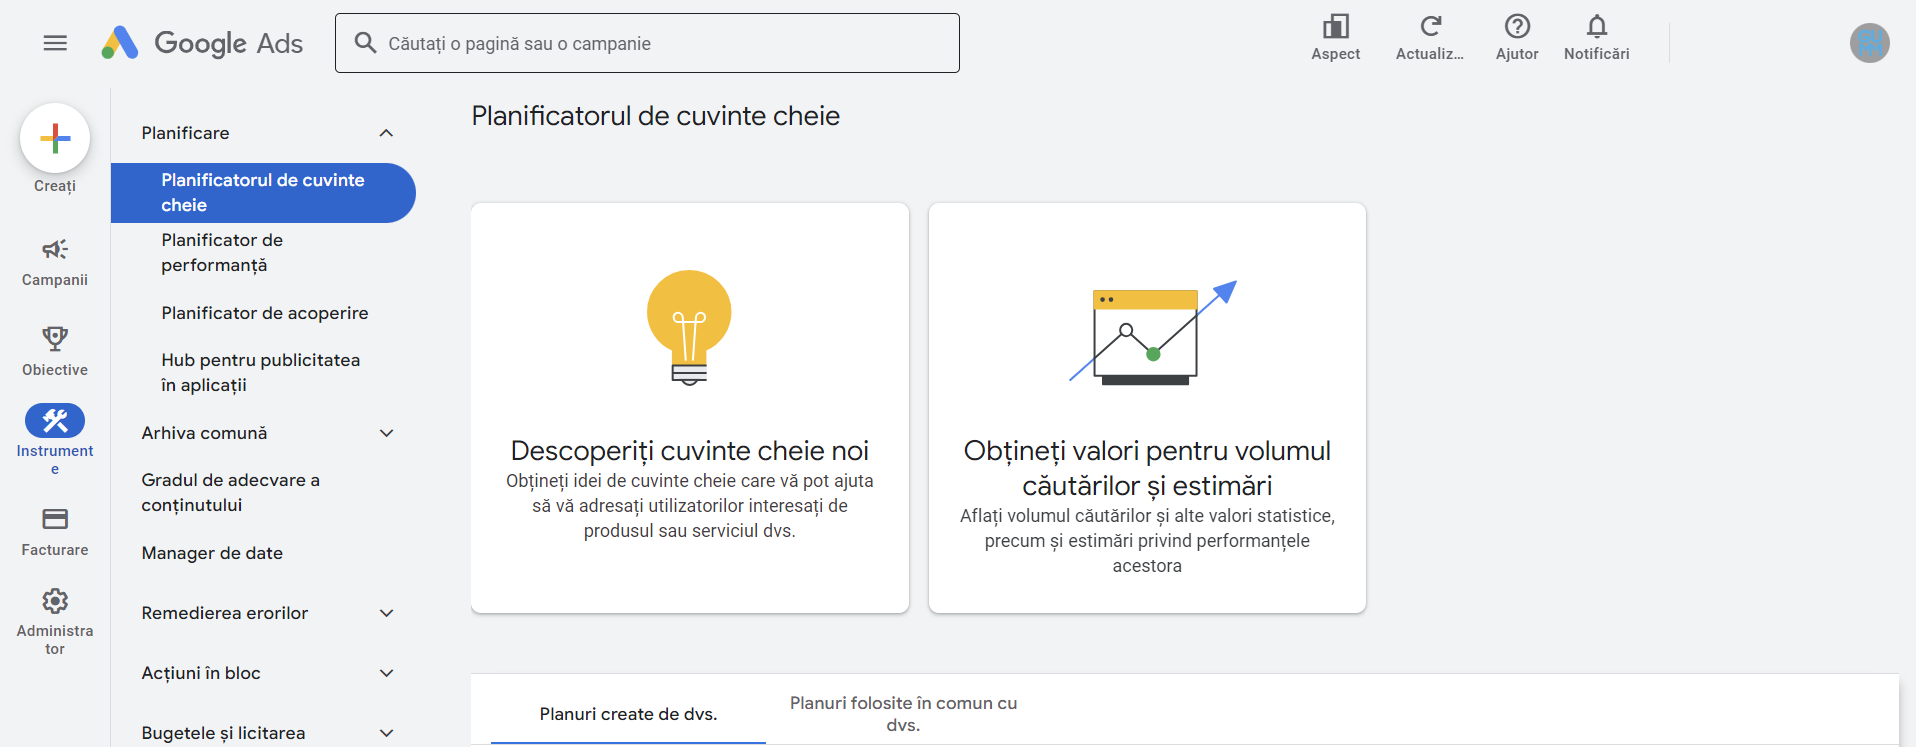Click the Planificatorul de cuvinte cheie heading

tap(655, 116)
